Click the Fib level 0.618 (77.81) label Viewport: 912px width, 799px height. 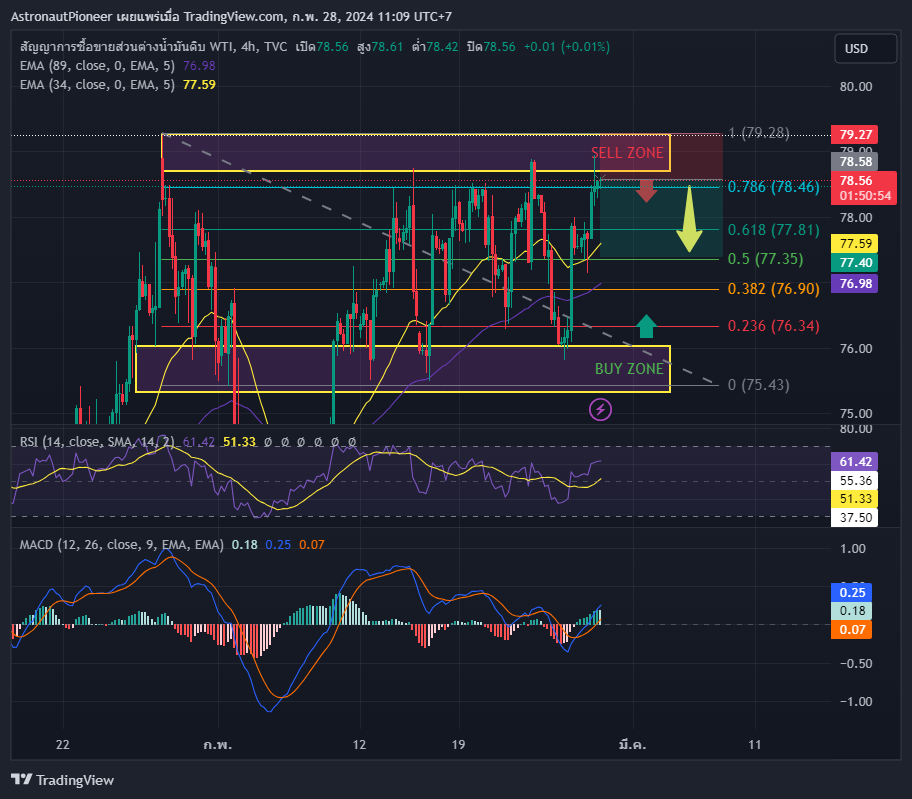click(x=774, y=230)
